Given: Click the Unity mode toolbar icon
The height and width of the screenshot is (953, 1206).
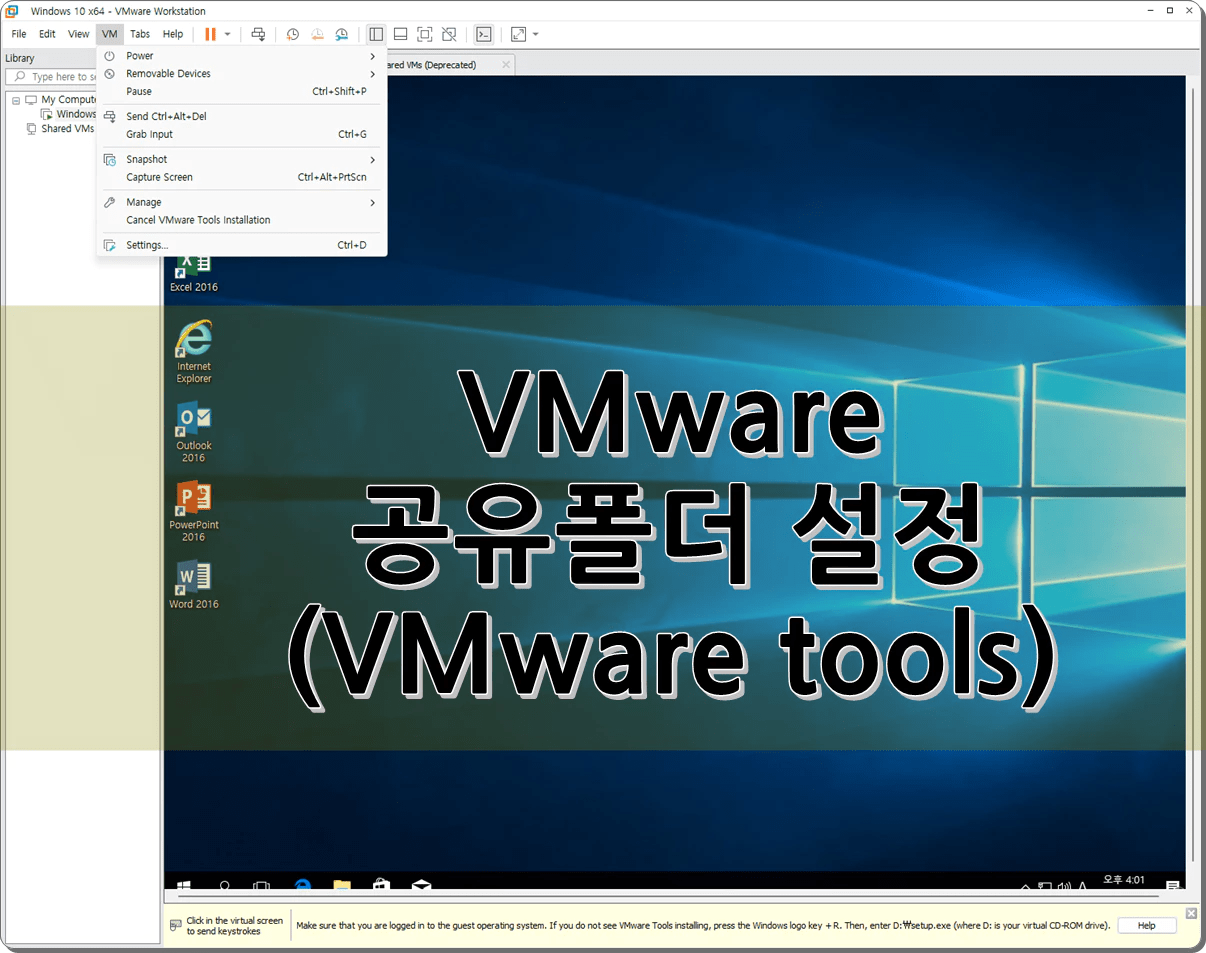Looking at the screenshot, I should click(x=449, y=34).
